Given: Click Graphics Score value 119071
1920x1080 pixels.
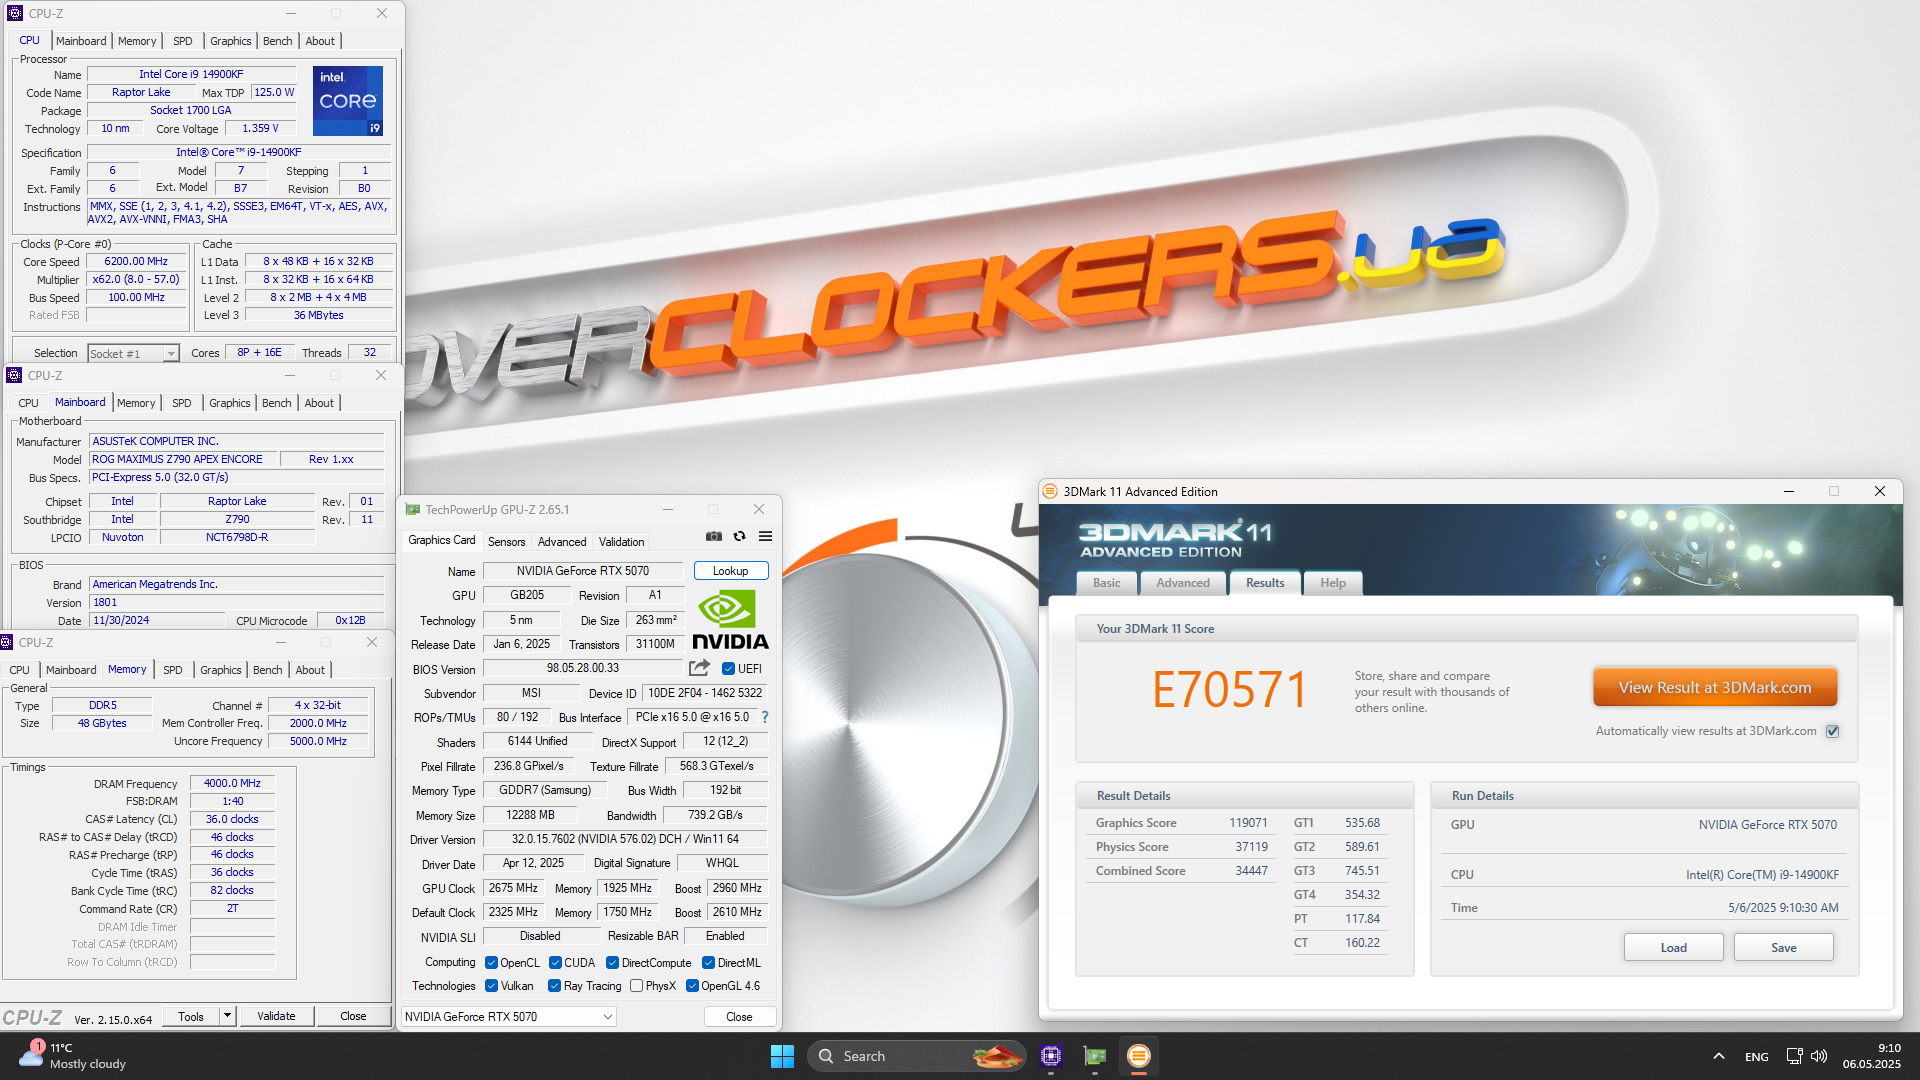Looking at the screenshot, I should click(1248, 823).
